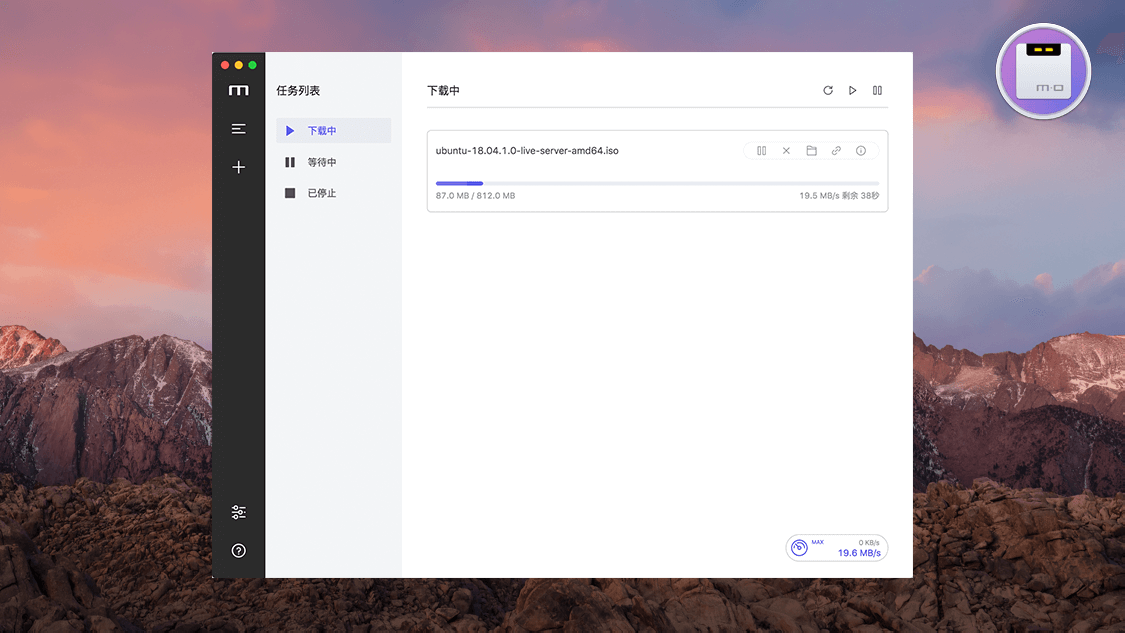
Task: Refresh the task list from the top toolbar
Action: click(828, 91)
